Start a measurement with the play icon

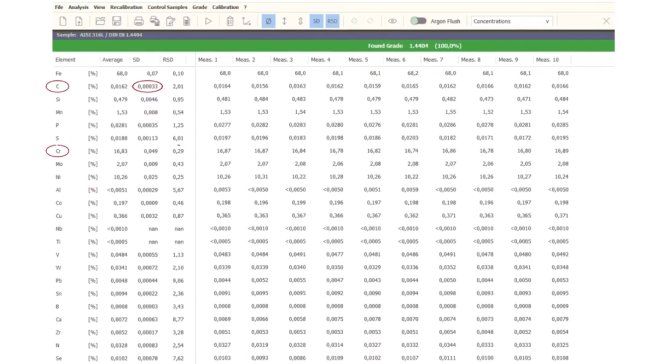pyautogui.click(x=208, y=21)
